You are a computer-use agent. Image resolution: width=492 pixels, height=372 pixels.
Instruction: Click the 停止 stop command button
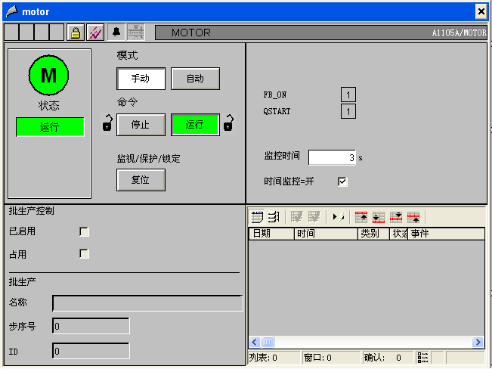click(141, 125)
